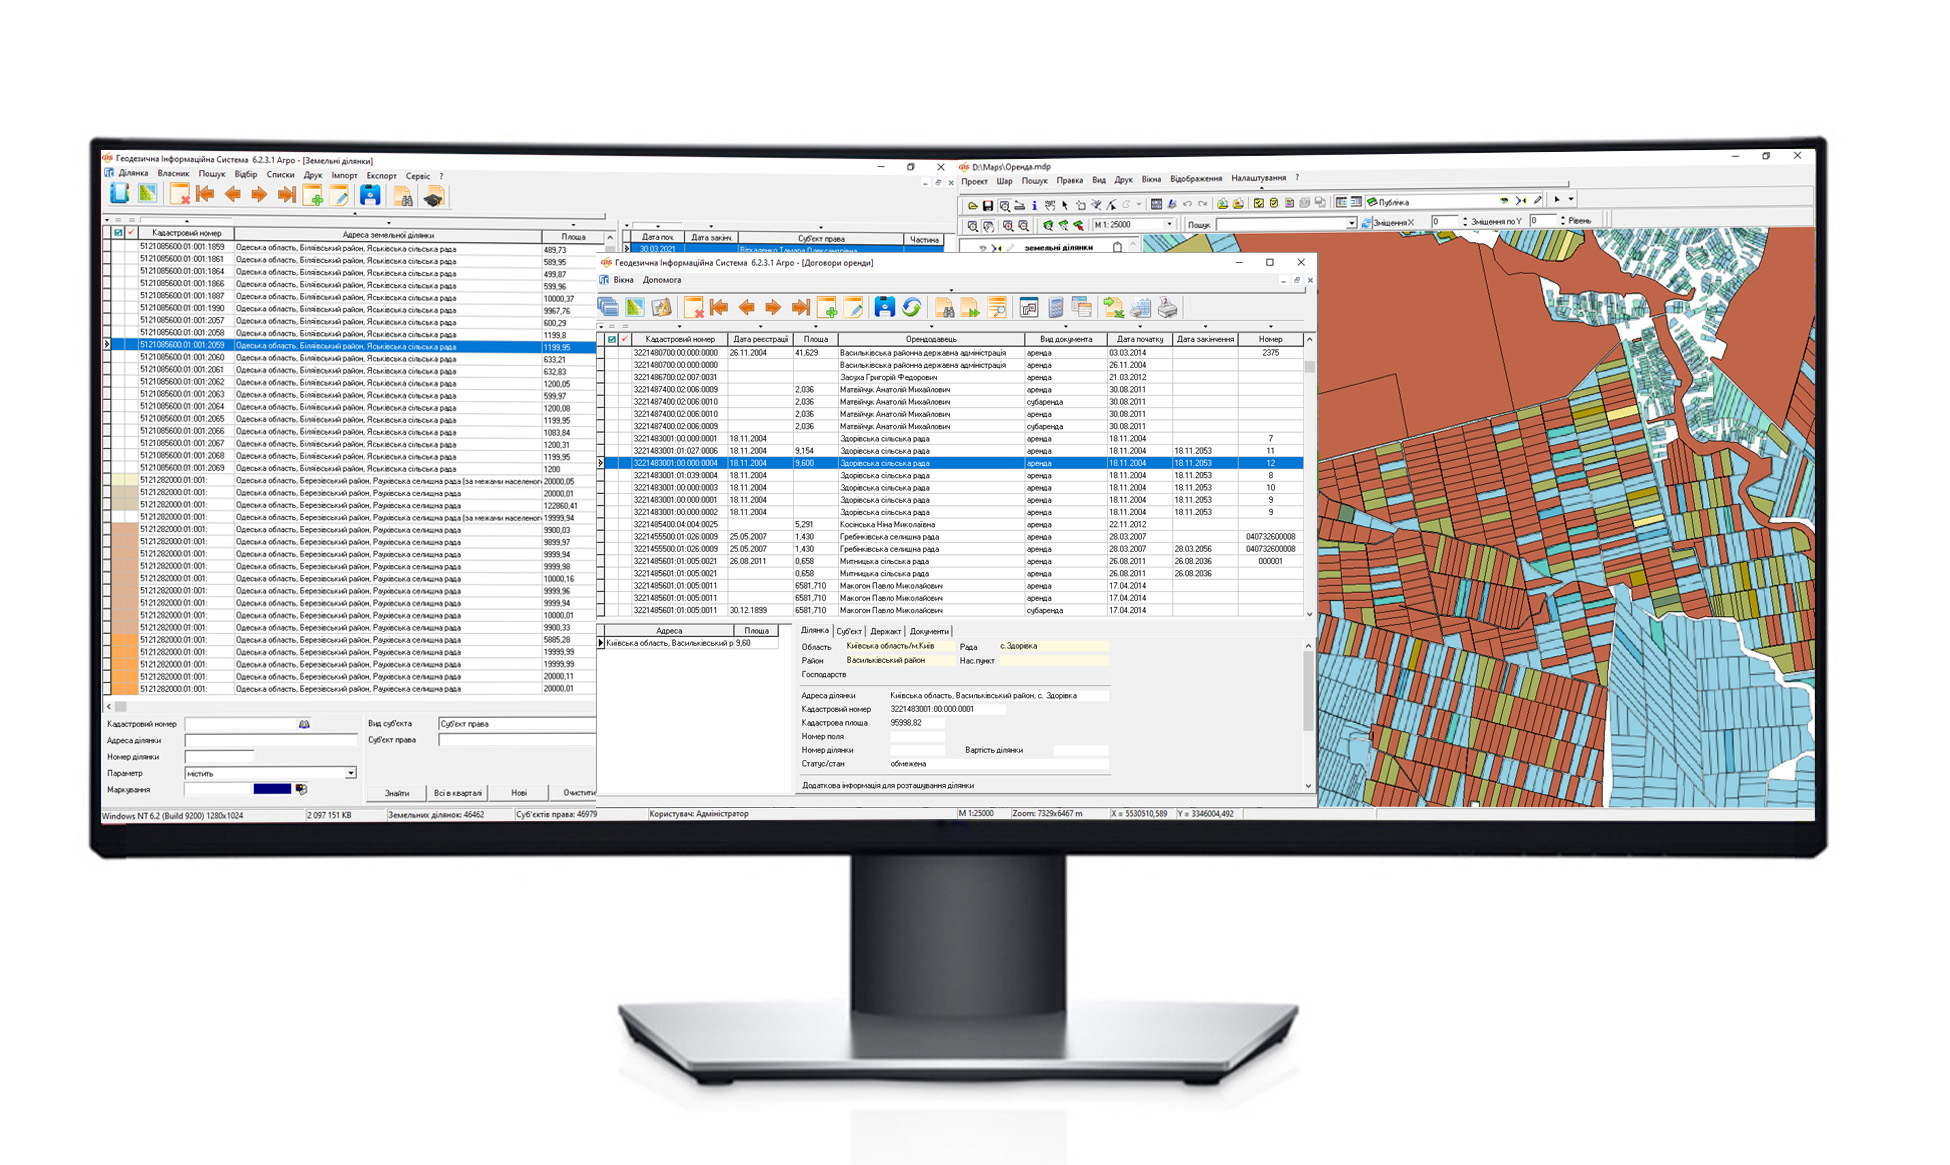Image resolution: width=1950 pixels, height=1165 pixels.
Task: Tick checkbox for row 5121085600:01:001:1859
Action: pos(118,247)
